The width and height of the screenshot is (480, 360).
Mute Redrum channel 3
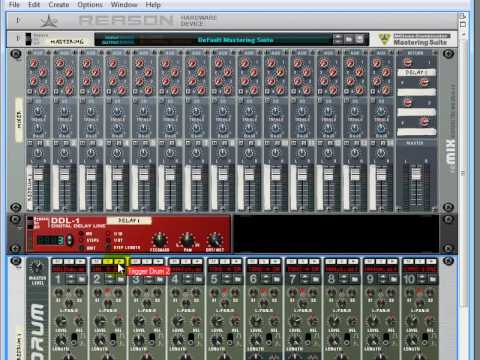pyautogui.click(x=136, y=261)
